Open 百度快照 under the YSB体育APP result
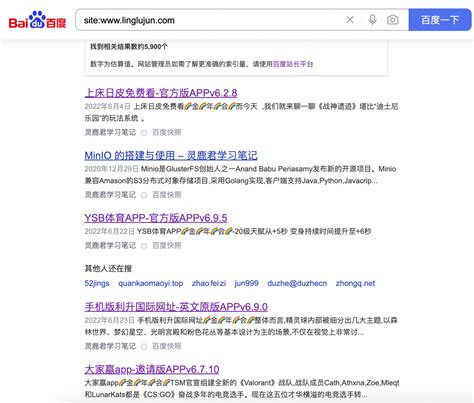This screenshot has width=474, height=403. (x=167, y=246)
